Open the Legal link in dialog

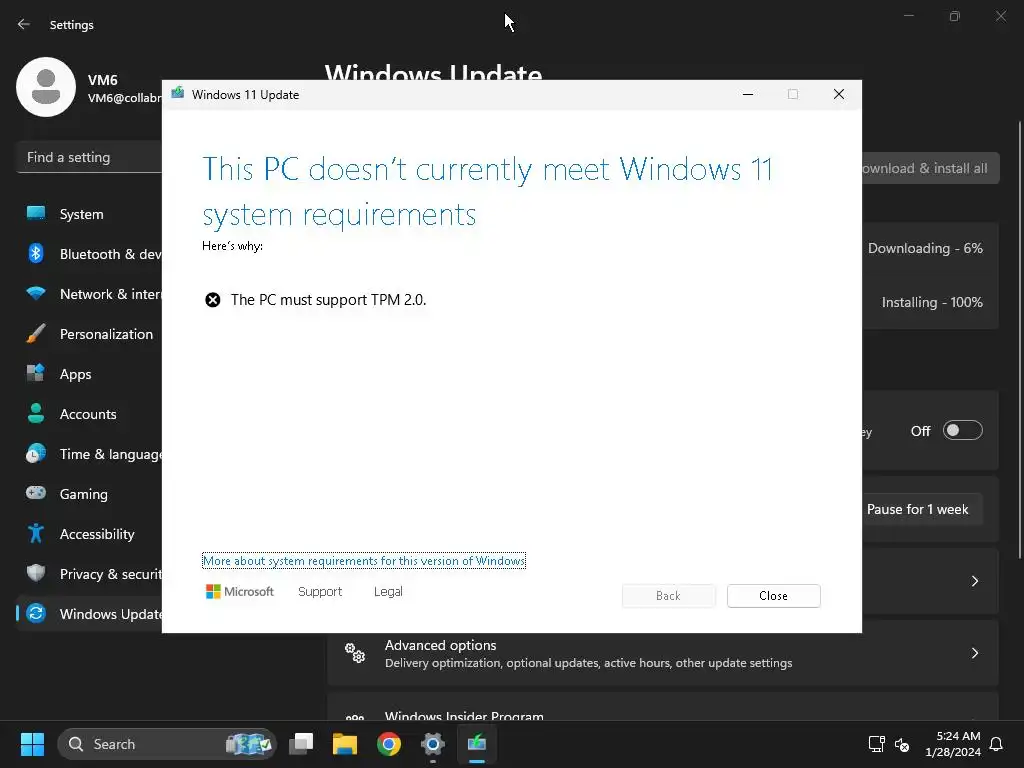tap(388, 592)
